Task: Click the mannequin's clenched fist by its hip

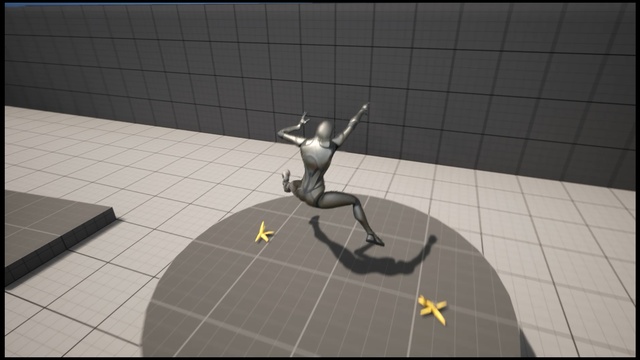Action: point(286,176)
